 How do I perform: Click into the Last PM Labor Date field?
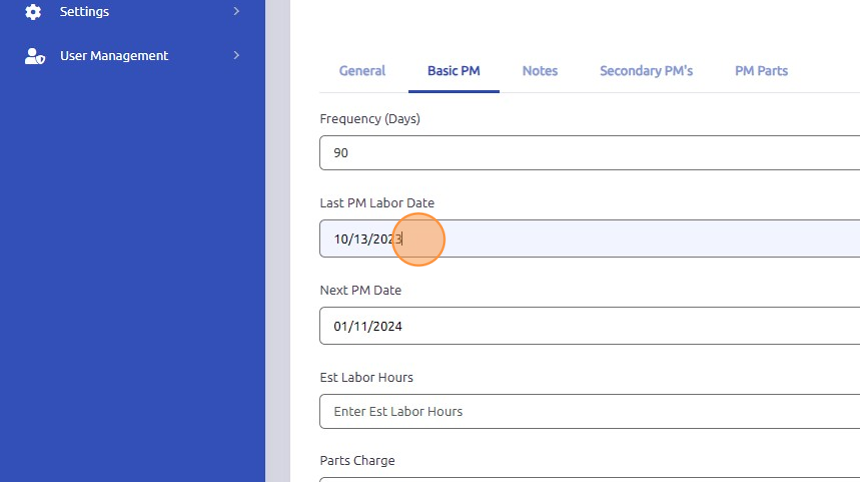590,239
